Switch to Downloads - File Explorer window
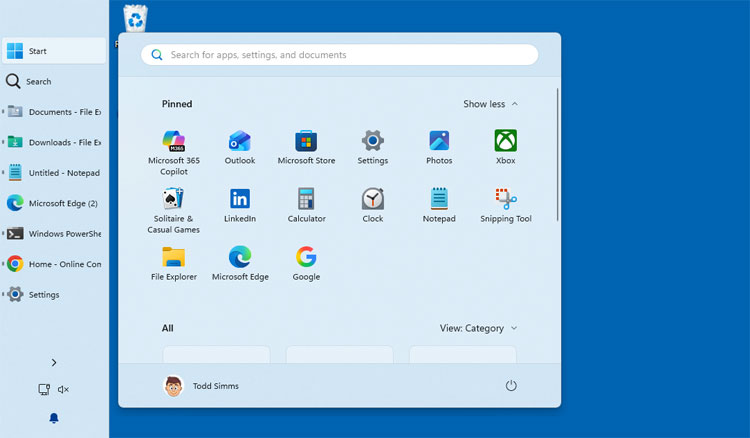Screen dimensions: 750x438 click(54, 142)
